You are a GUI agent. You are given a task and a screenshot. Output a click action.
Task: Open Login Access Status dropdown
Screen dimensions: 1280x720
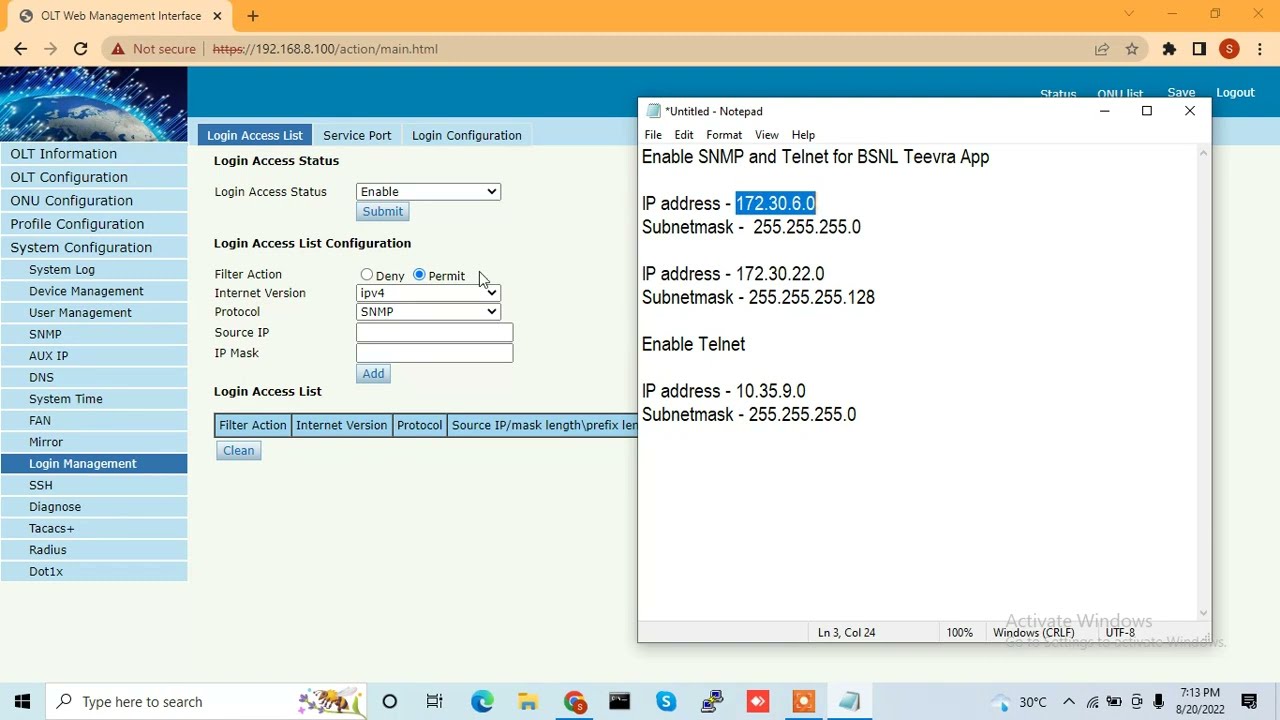(x=428, y=191)
